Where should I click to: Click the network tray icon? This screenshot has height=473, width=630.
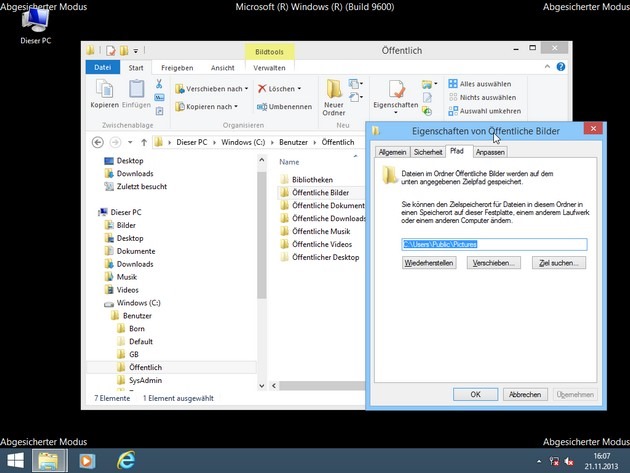coord(554,462)
